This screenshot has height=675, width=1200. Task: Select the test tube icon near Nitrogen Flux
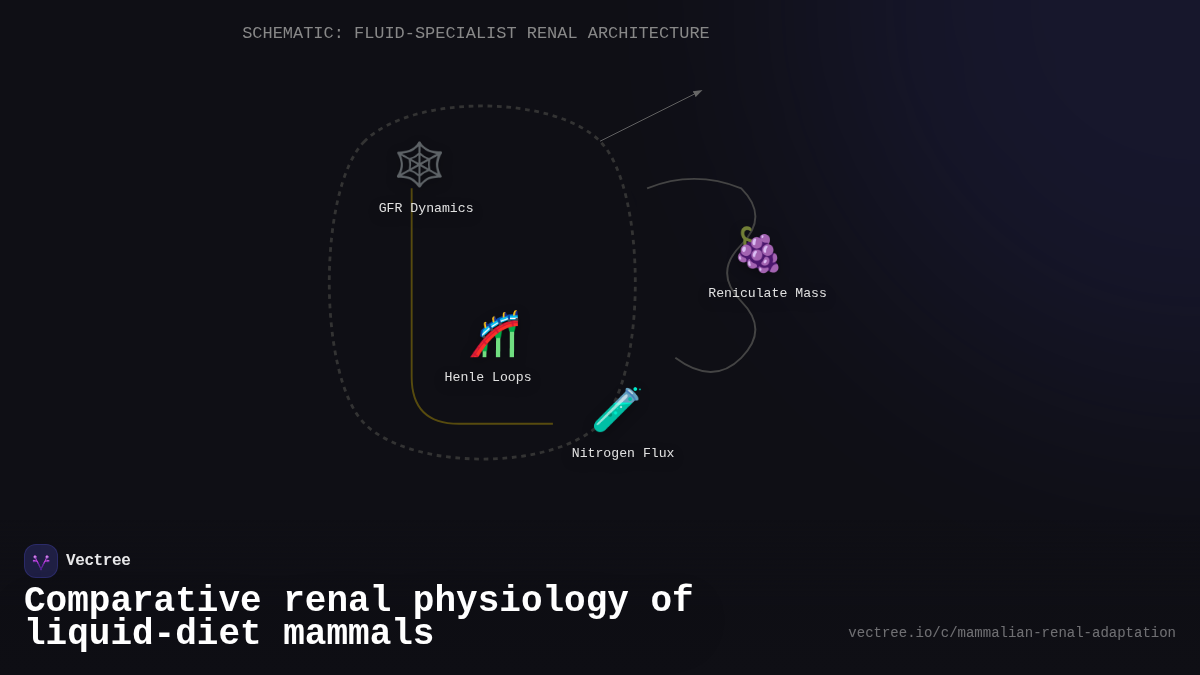(x=617, y=409)
